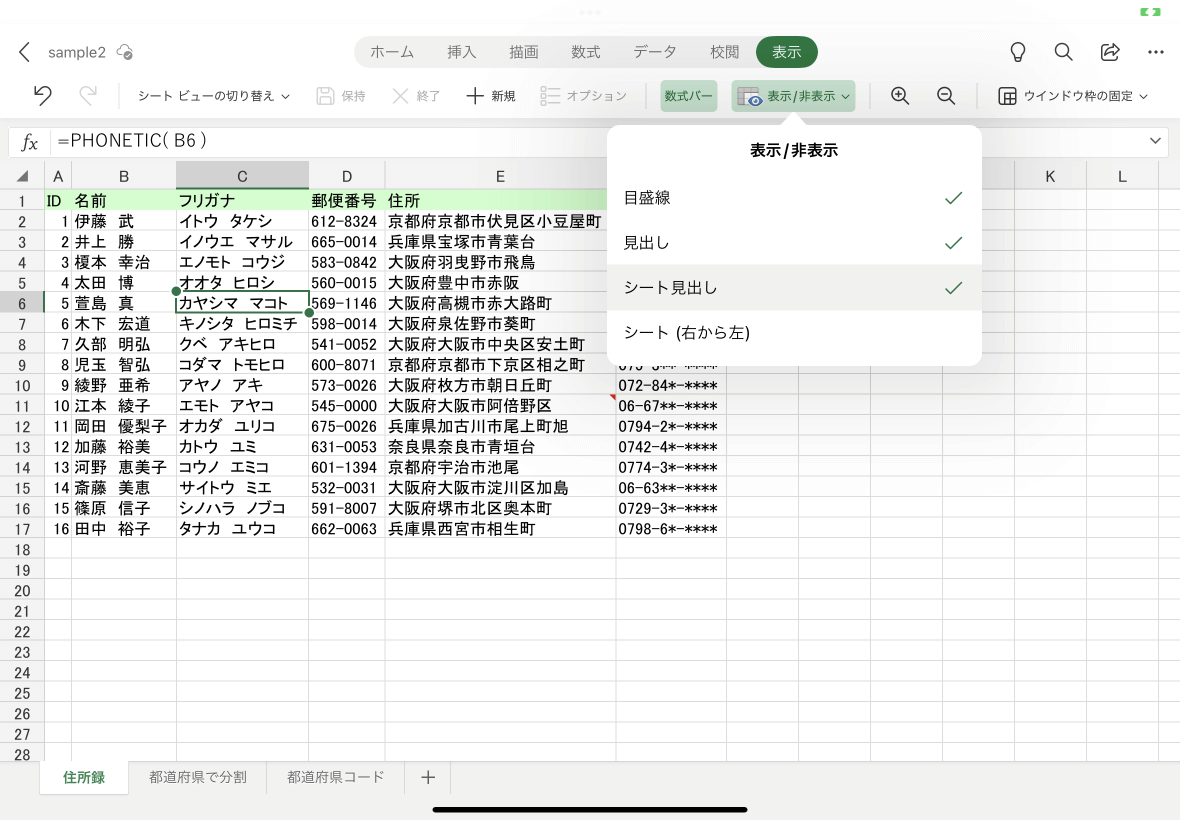Open the 都道府県コード sheet tab

tap(336, 777)
